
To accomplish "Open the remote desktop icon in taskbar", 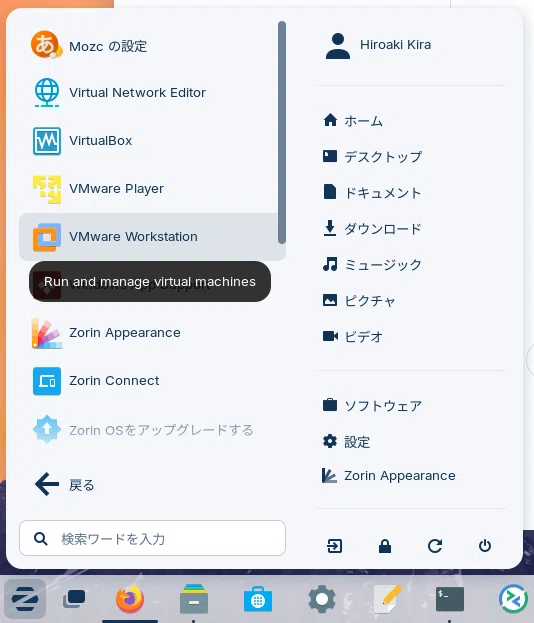I will pyautogui.click(x=513, y=599).
